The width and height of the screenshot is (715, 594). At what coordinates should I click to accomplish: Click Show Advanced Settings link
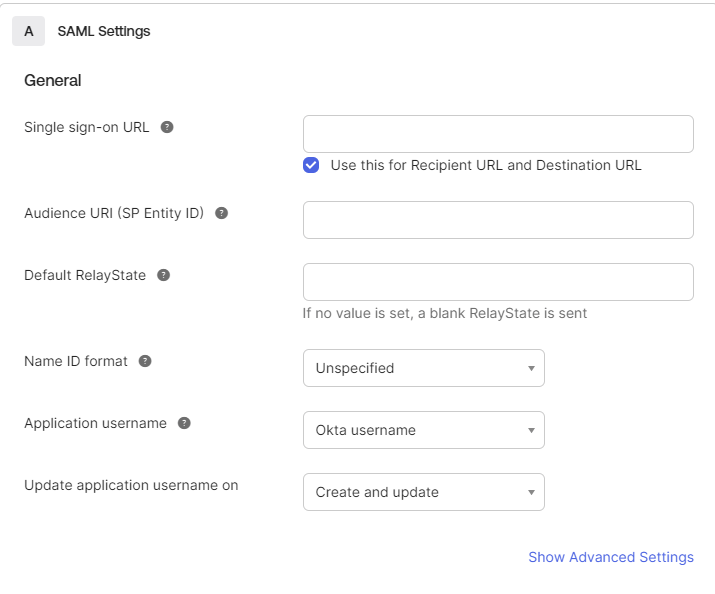(610, 557)
